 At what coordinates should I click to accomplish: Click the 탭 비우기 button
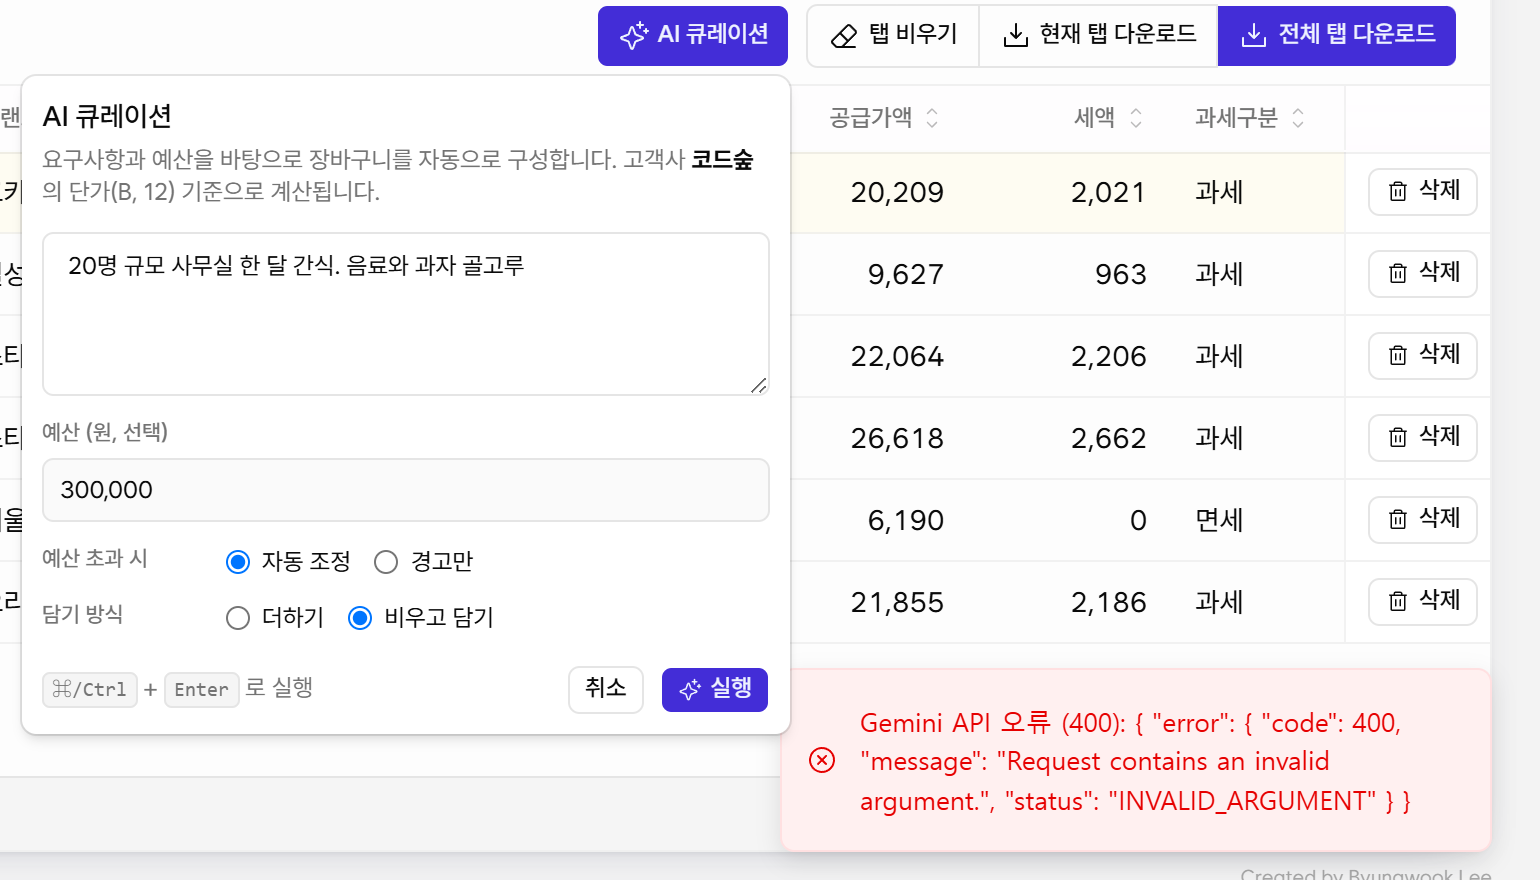pos(893,36)
